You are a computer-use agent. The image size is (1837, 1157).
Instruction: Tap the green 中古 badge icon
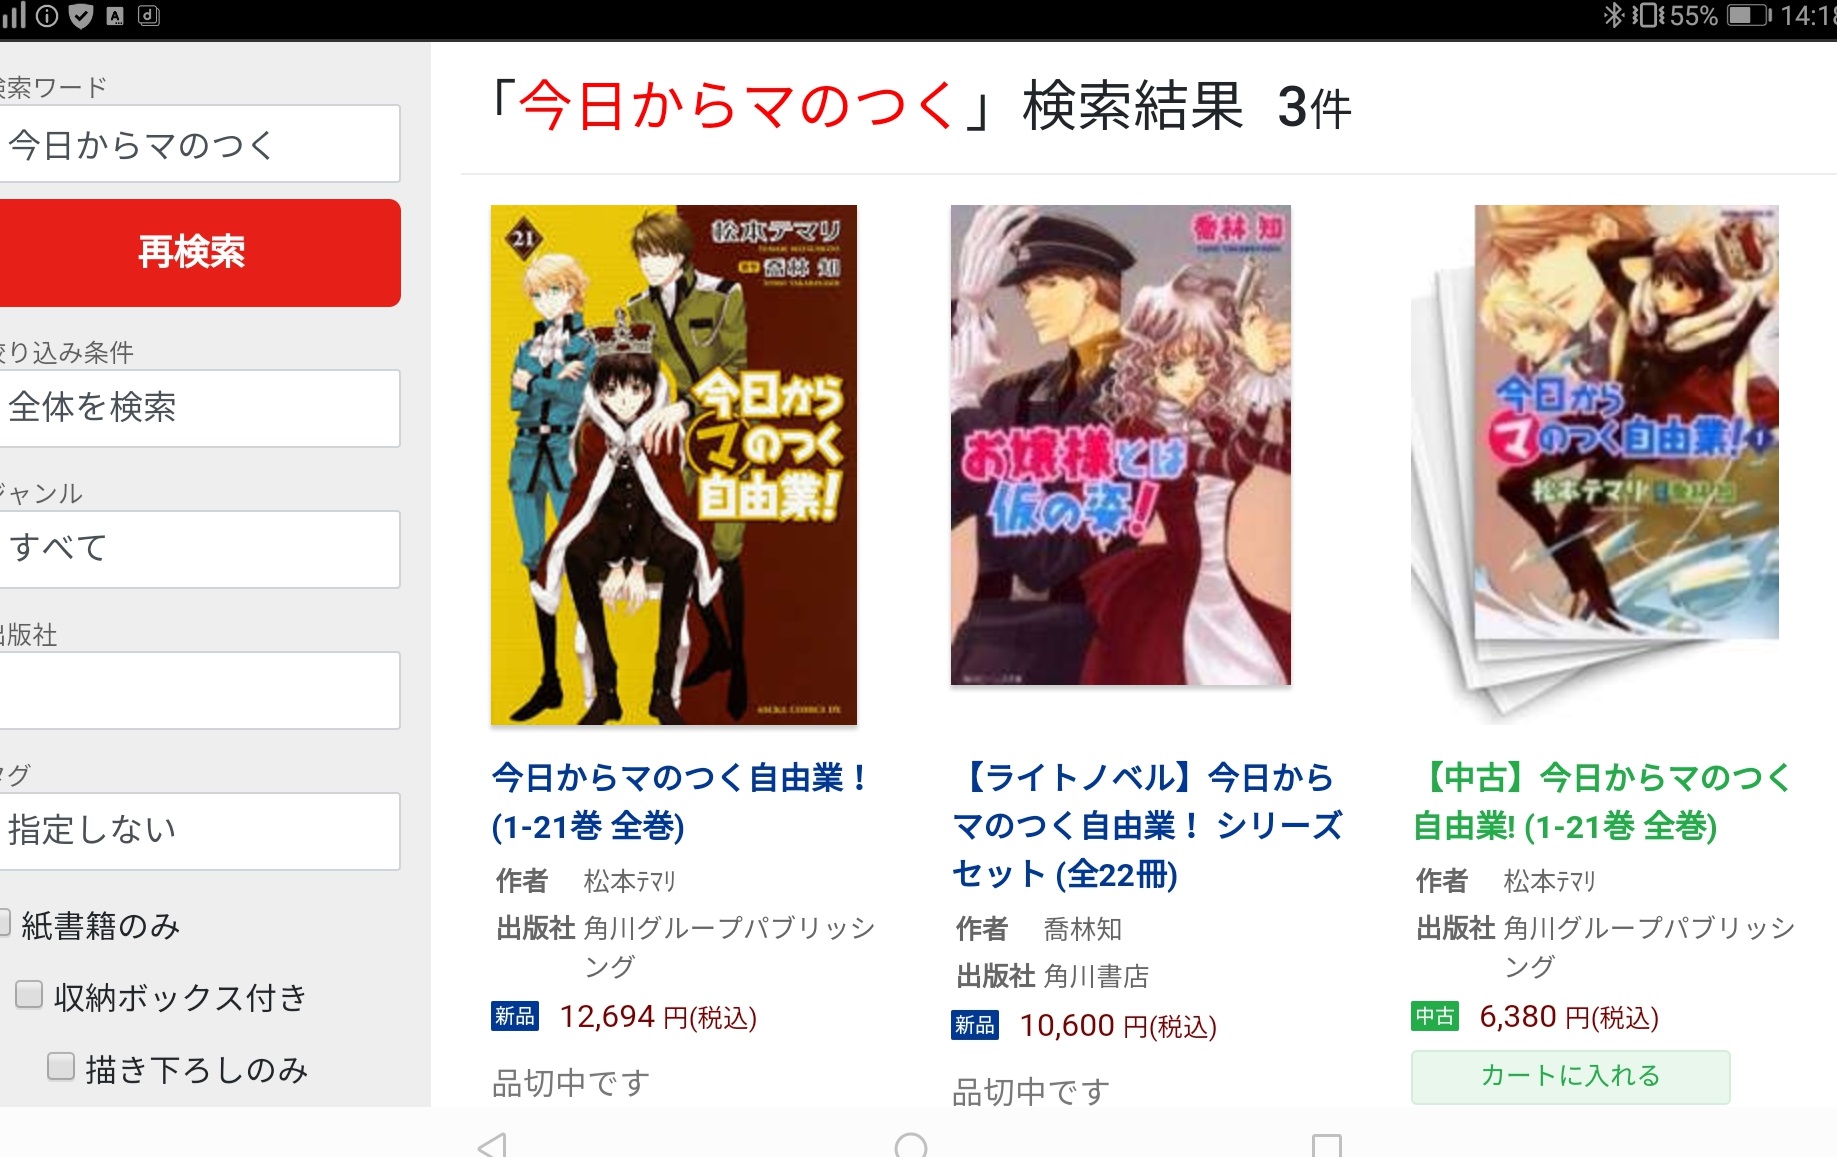coord(1435,1016)
